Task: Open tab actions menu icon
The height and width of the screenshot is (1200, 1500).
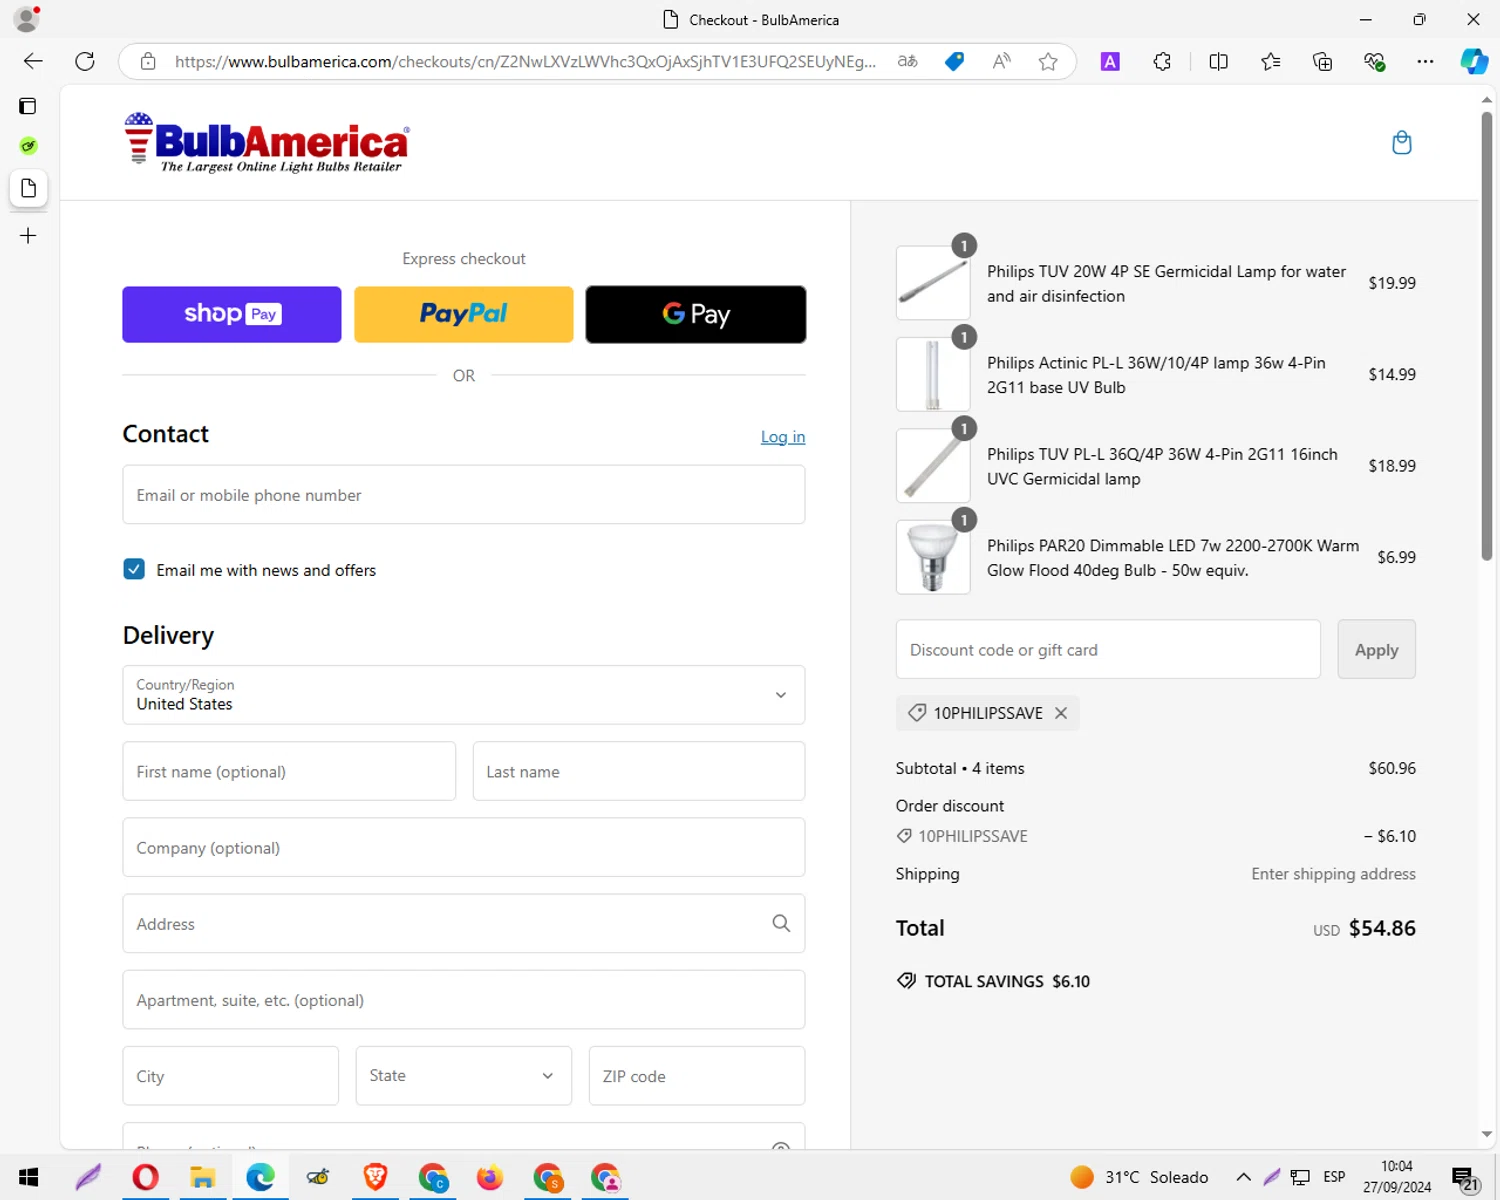Action: (x=28, y=106)
